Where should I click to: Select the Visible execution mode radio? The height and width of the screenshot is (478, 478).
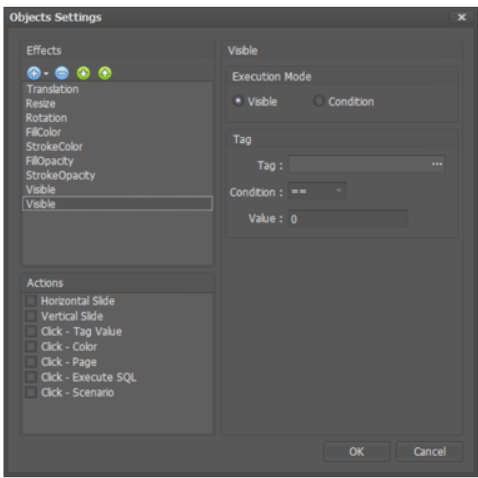[x=238, y=101]
